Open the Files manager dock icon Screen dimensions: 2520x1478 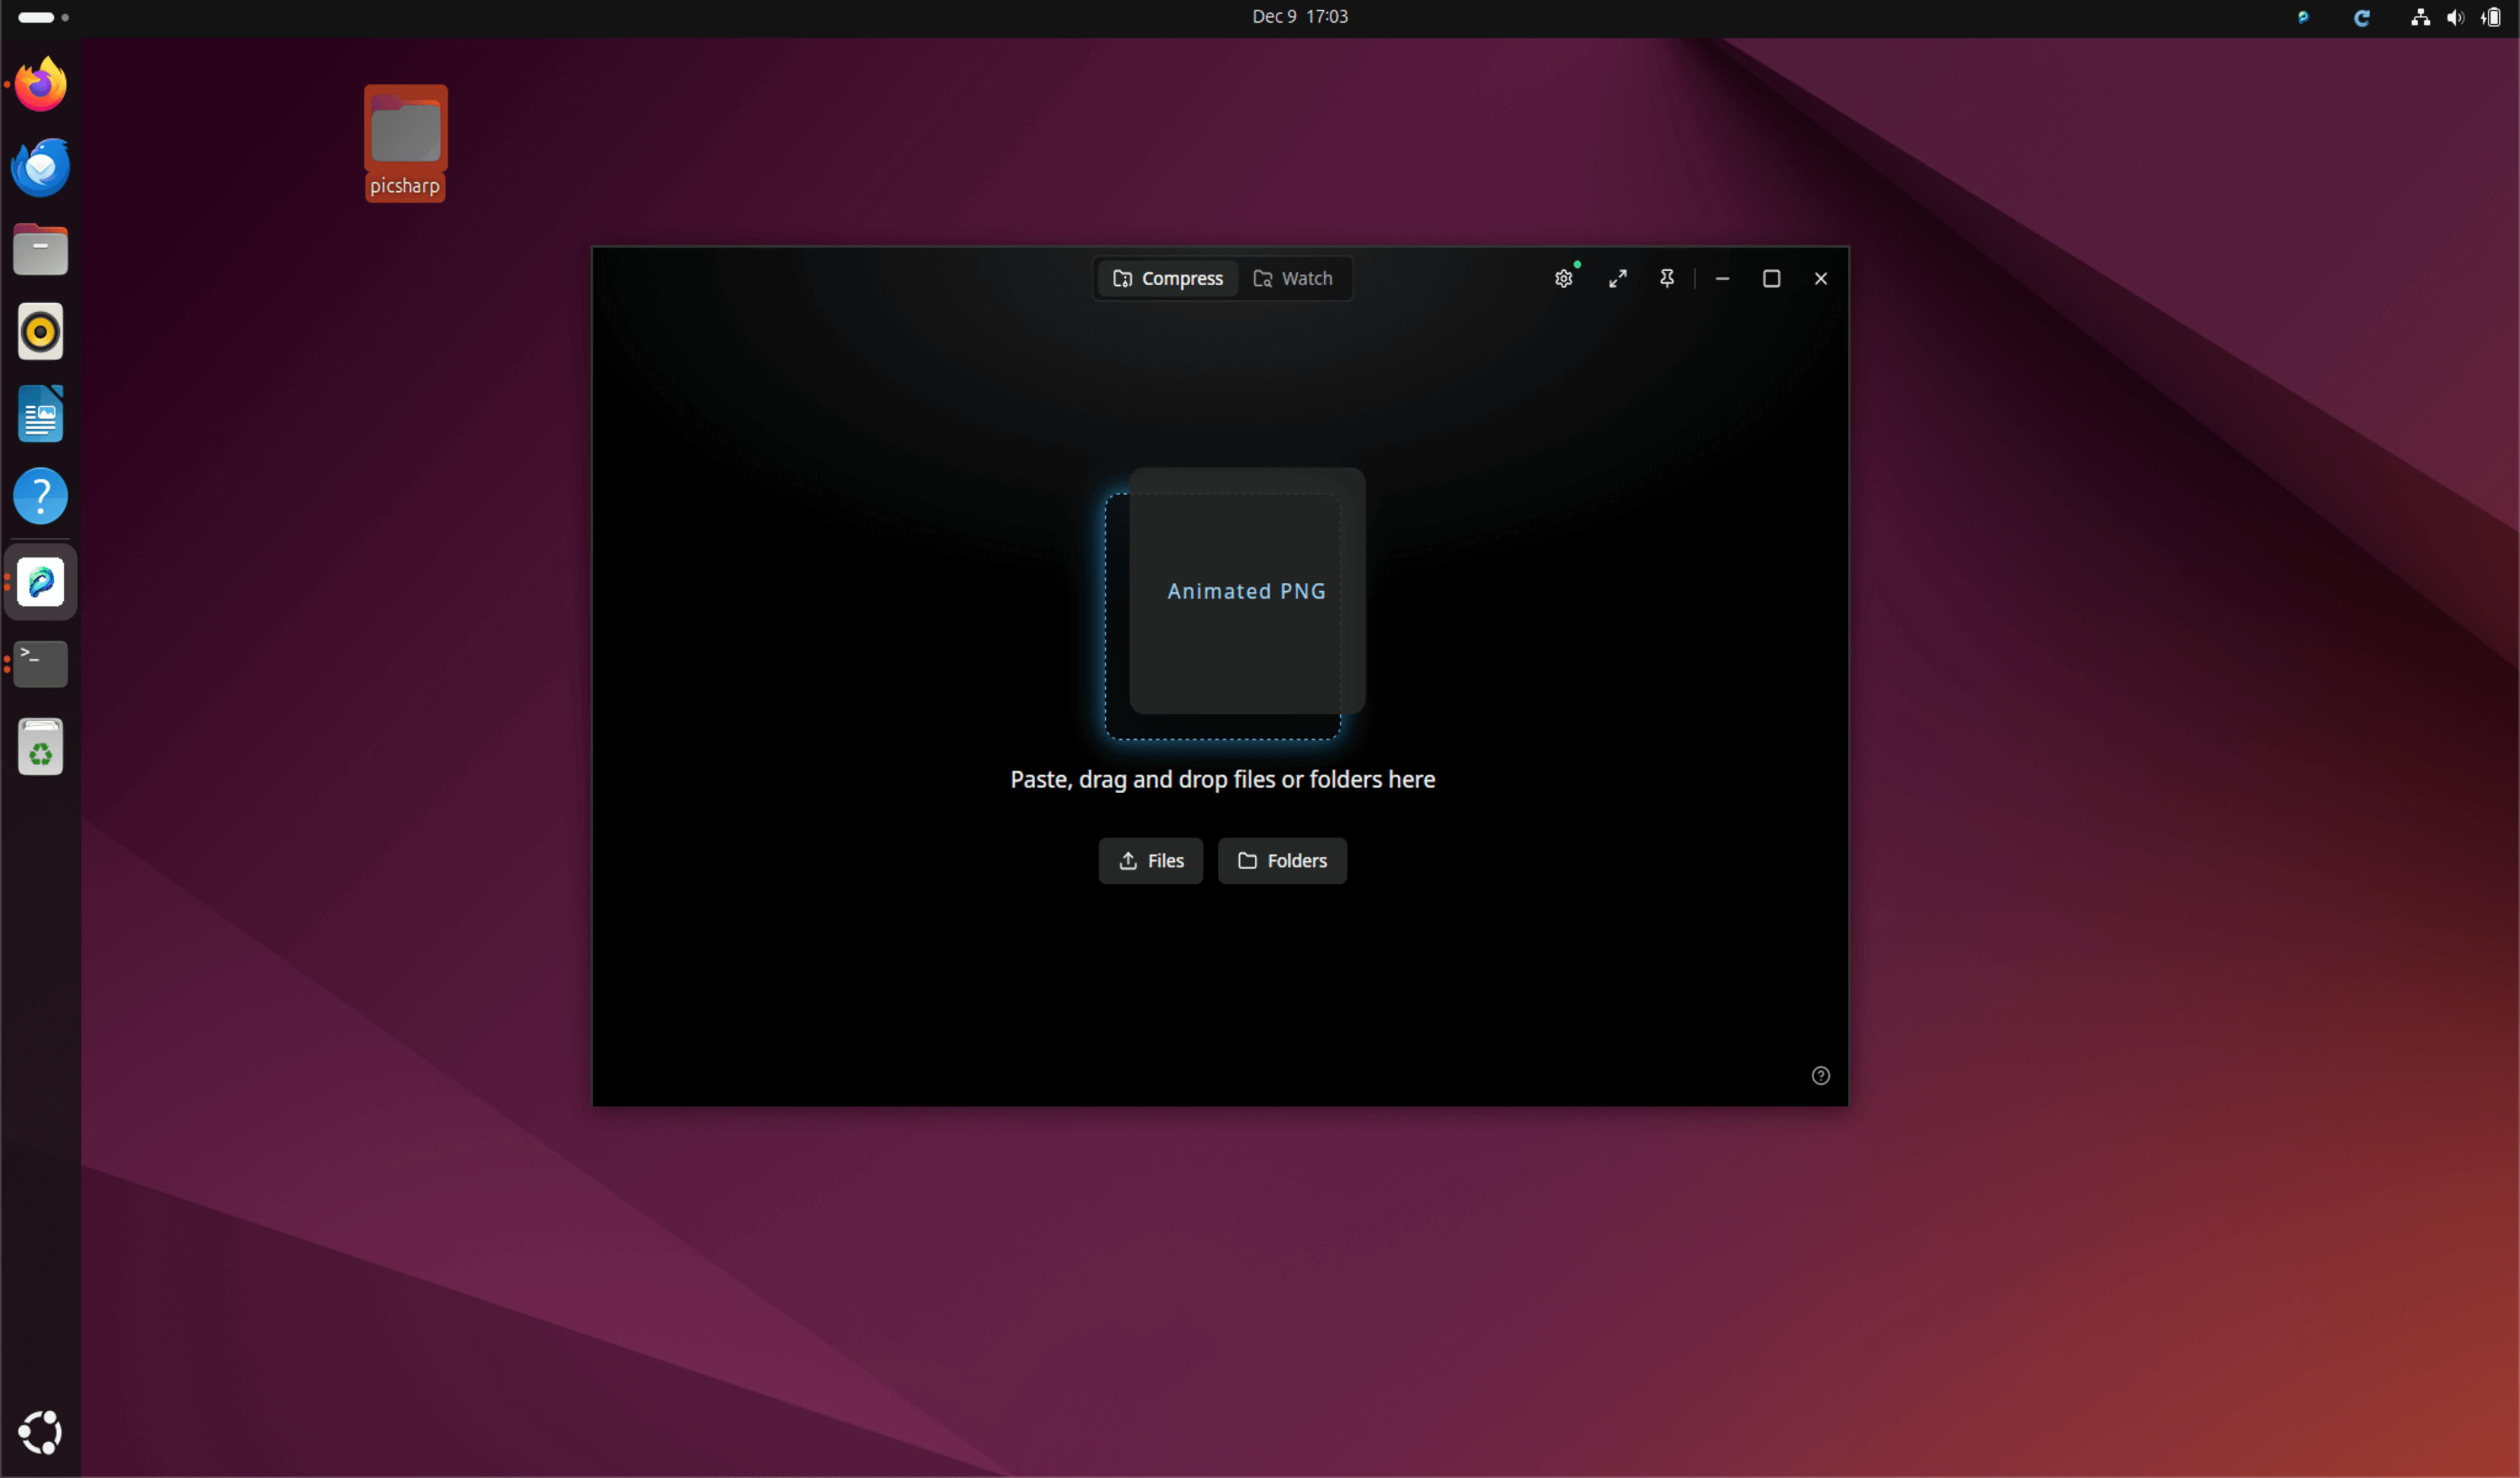pos(40,250)
